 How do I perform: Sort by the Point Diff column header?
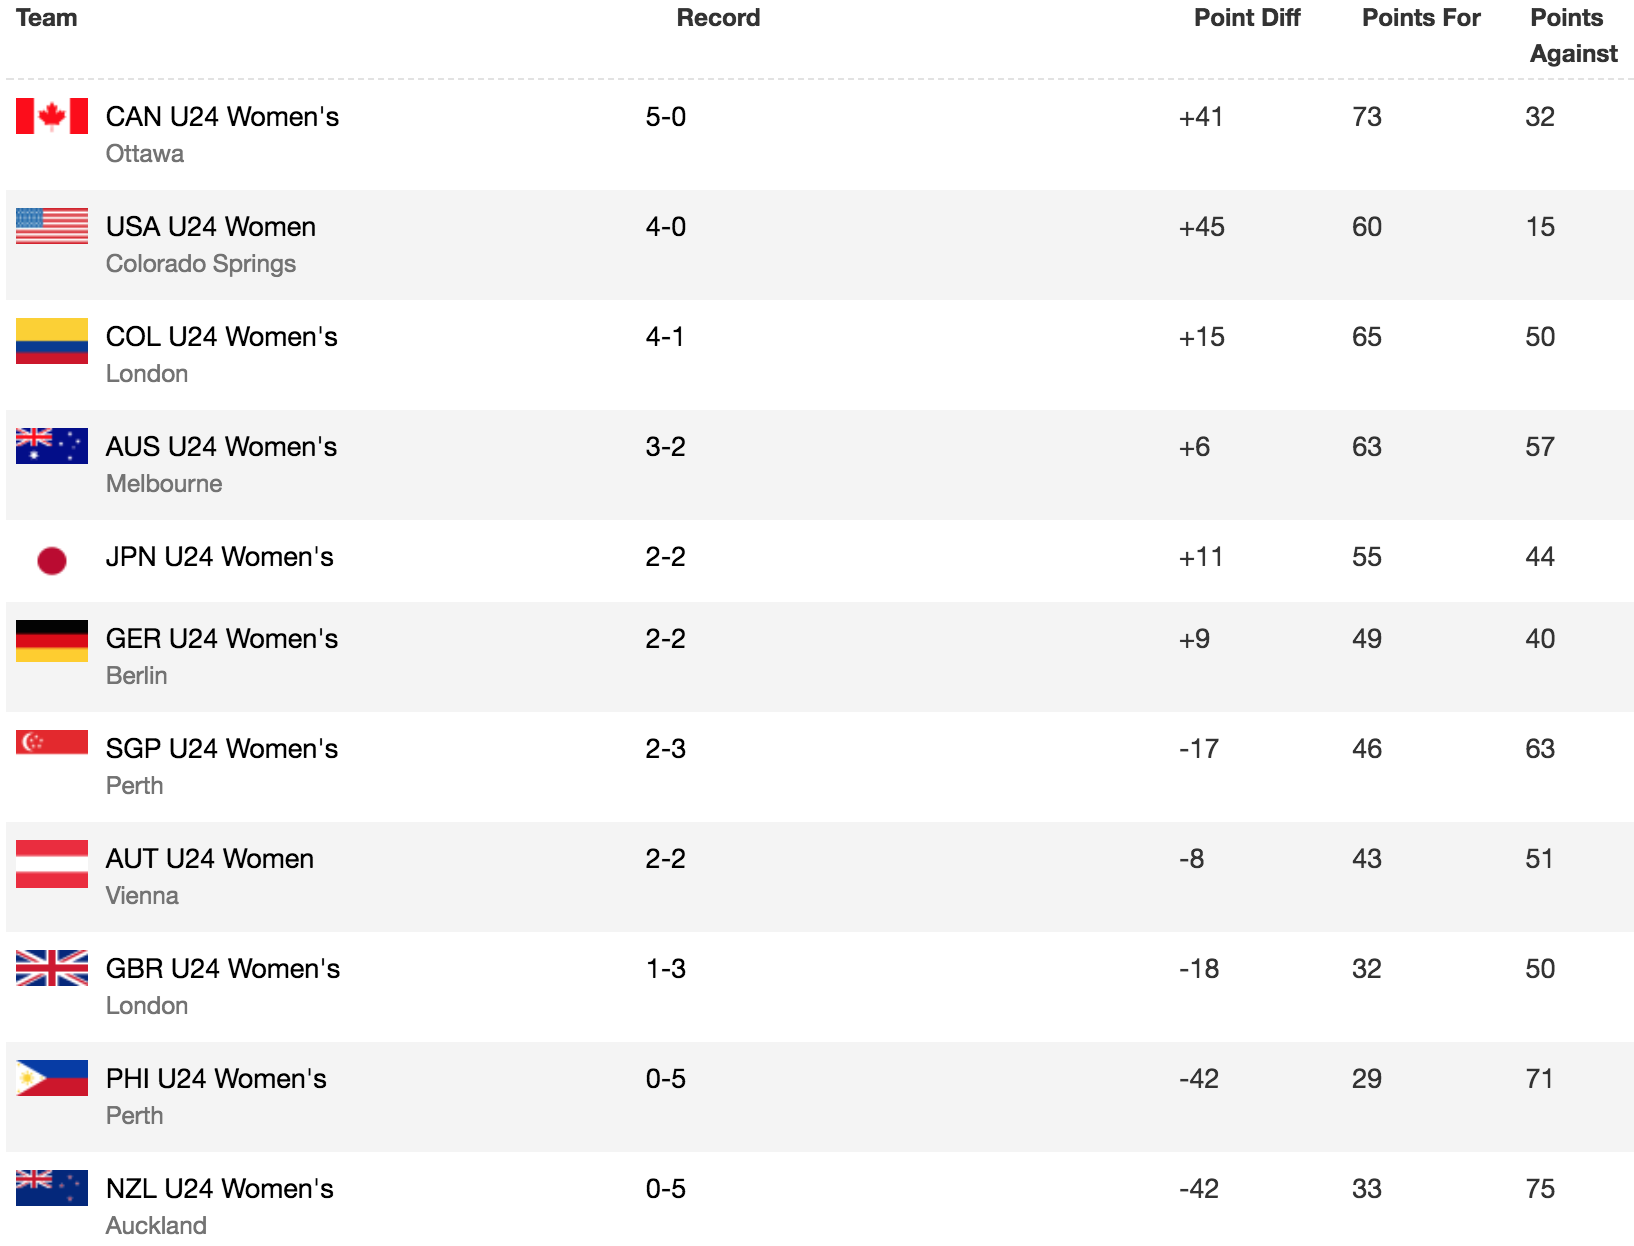[x=1247, y=18]
